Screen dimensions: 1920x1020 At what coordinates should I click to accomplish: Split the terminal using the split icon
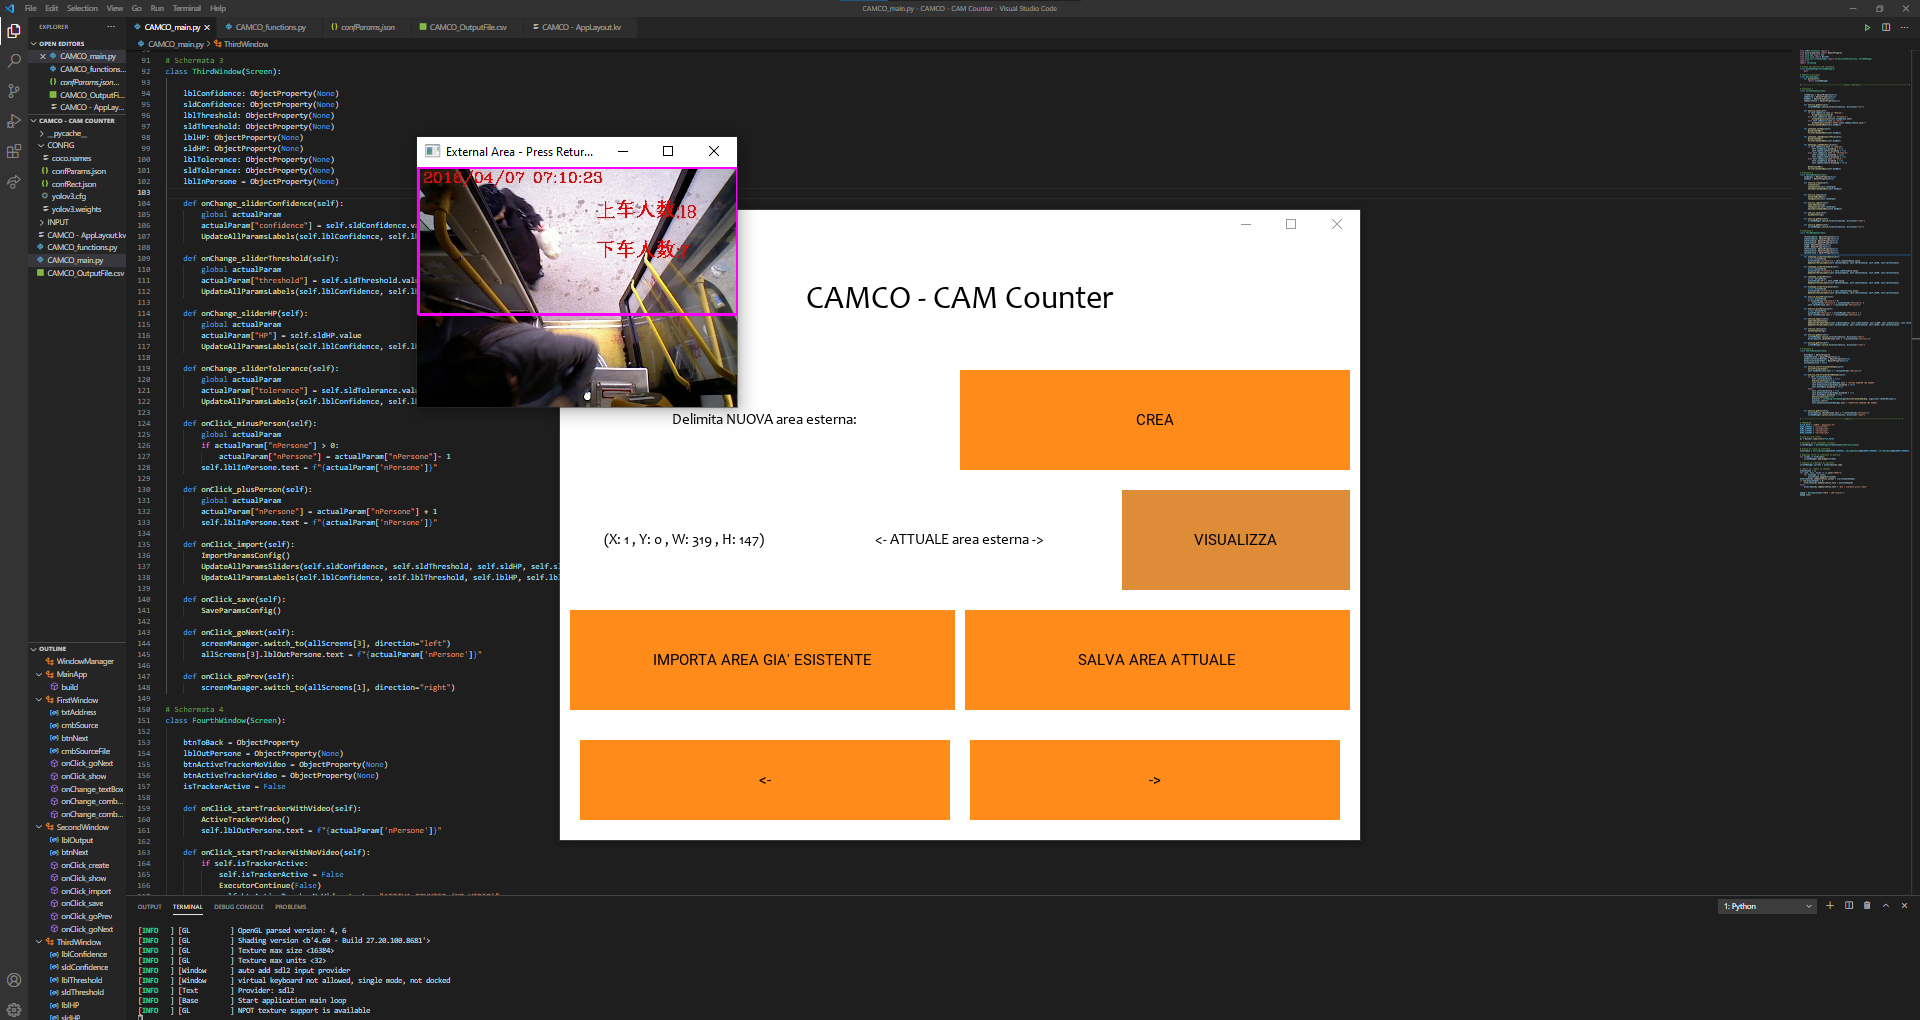[1849, 906]
